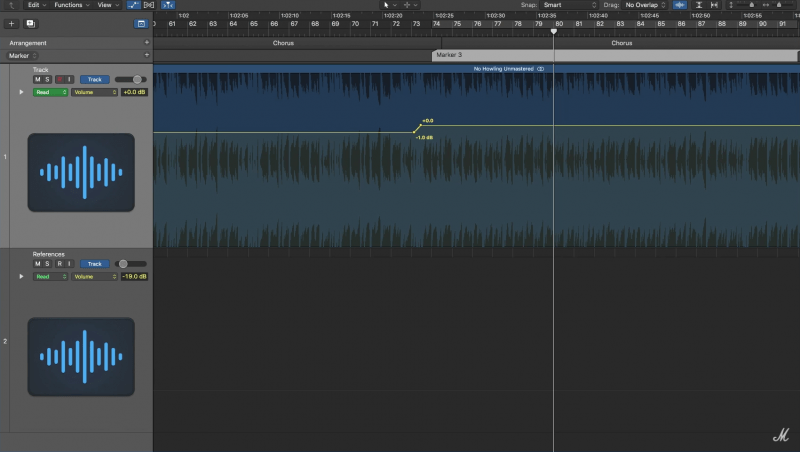Open the Read automation mode menu on Track
The image size is (800, 452).
(x=51, y=92)
